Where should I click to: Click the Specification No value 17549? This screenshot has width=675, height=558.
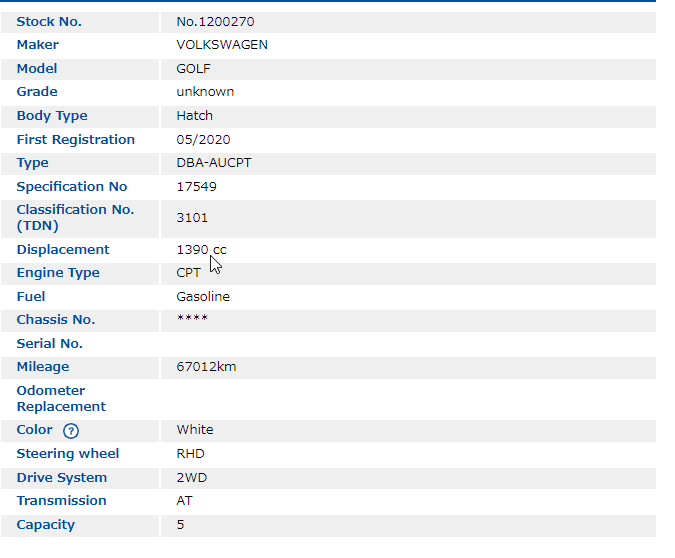(x=196, y=187)
